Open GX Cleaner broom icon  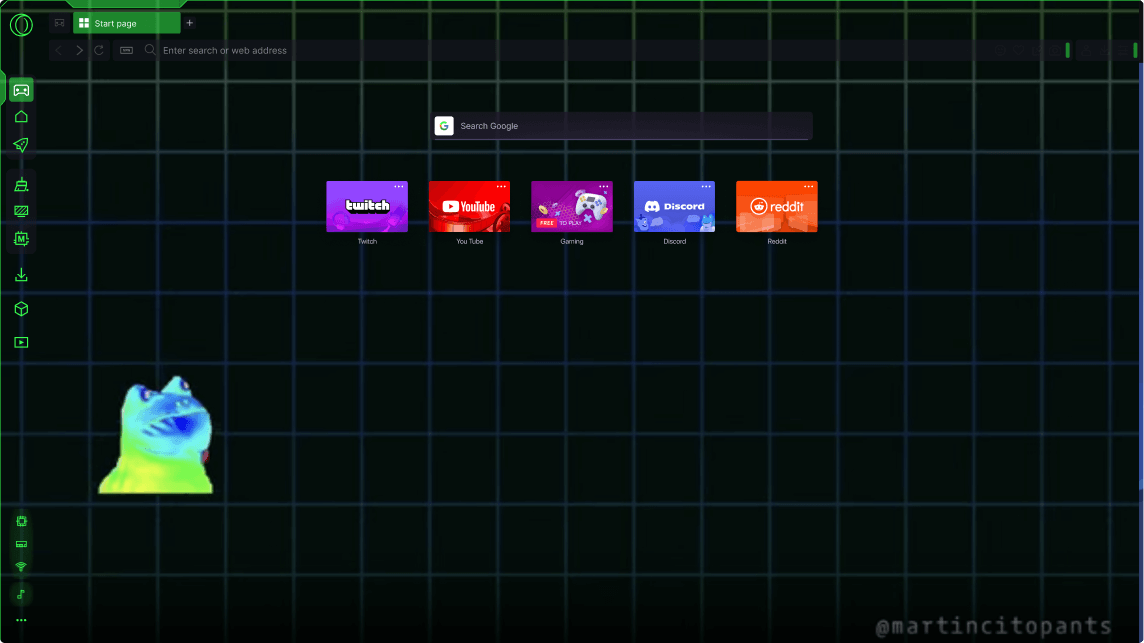click(x=21, y=185)
